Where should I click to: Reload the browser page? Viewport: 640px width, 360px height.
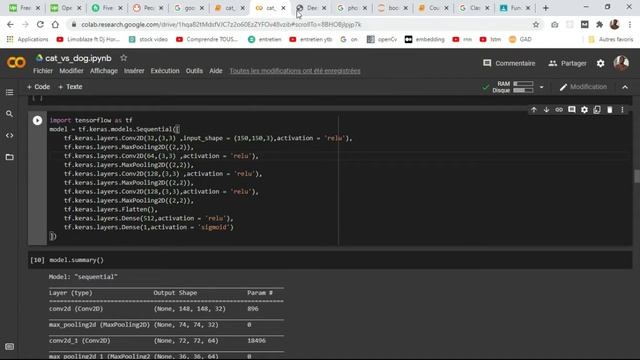click(x=40, y=24)
